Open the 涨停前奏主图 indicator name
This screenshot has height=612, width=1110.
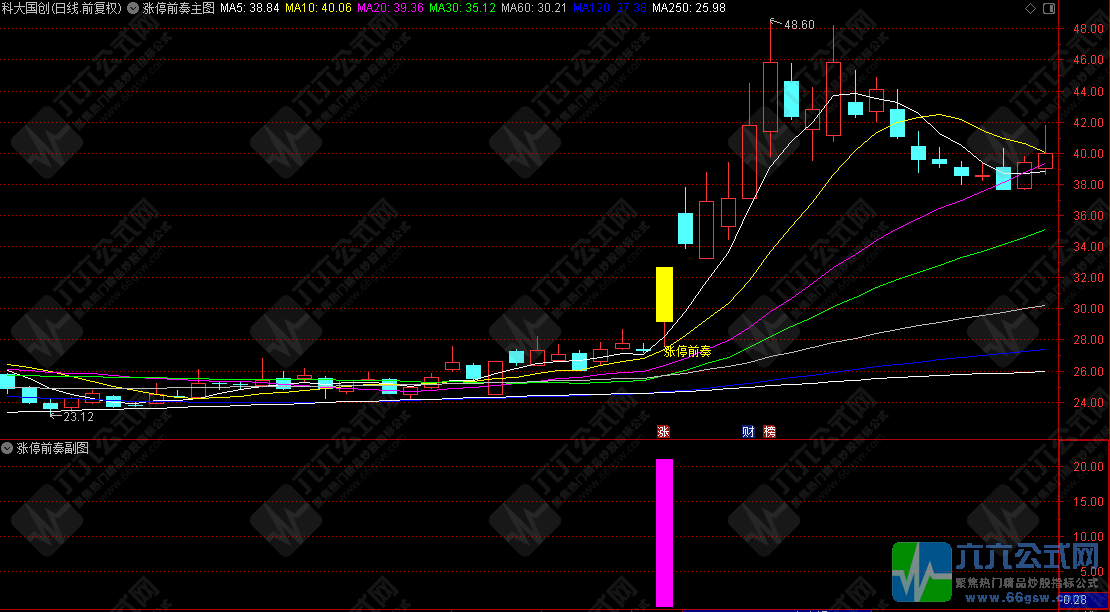pyautogui.click(x=178, y=8)
